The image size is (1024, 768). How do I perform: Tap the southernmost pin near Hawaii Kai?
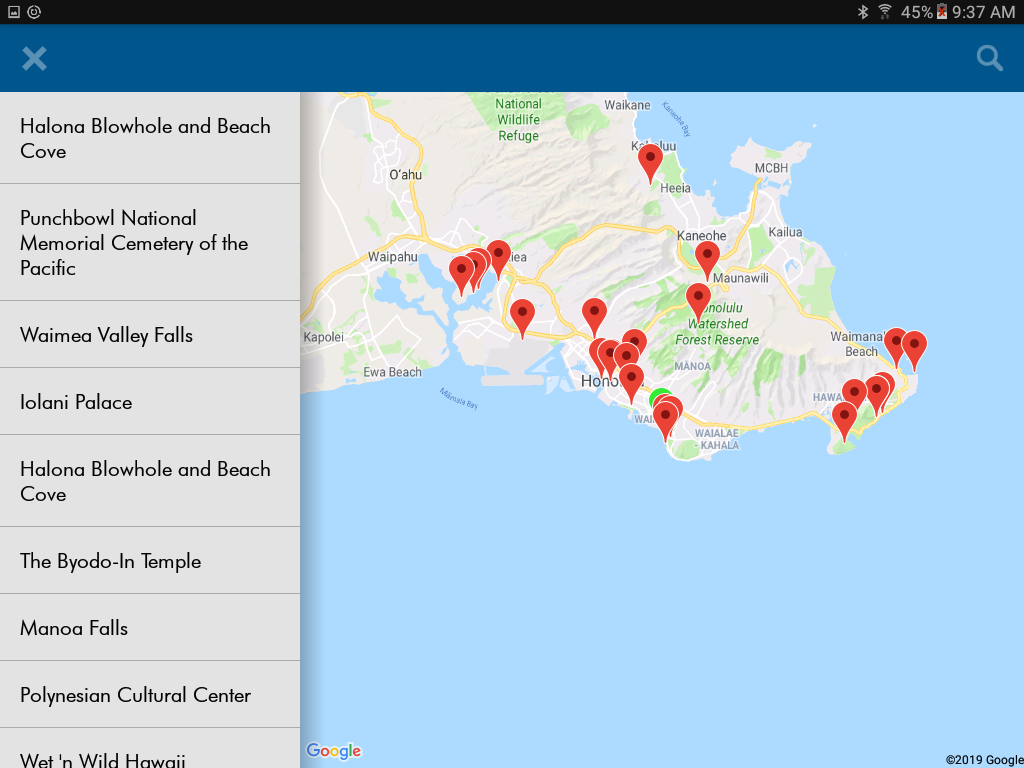[844, 420]
